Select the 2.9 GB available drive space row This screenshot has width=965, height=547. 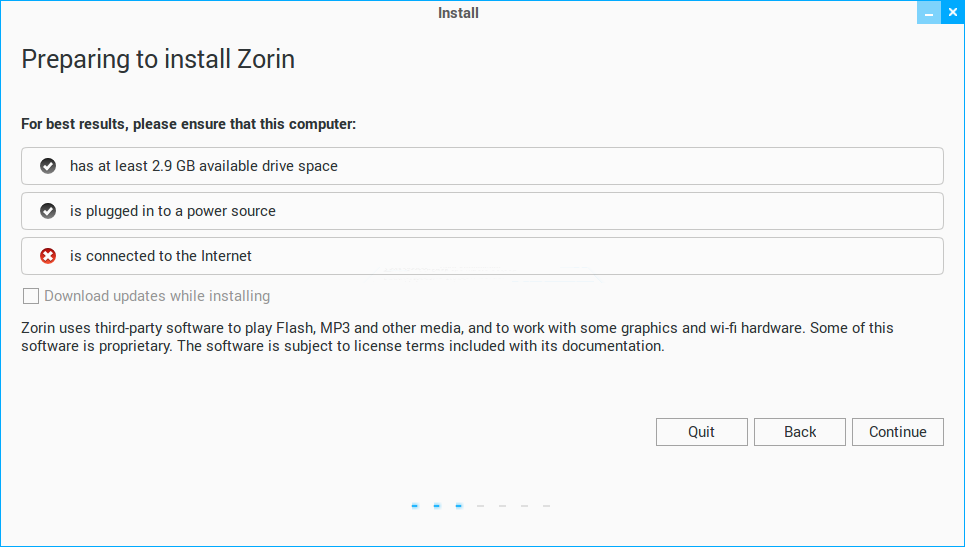click(x=482, y=166)
